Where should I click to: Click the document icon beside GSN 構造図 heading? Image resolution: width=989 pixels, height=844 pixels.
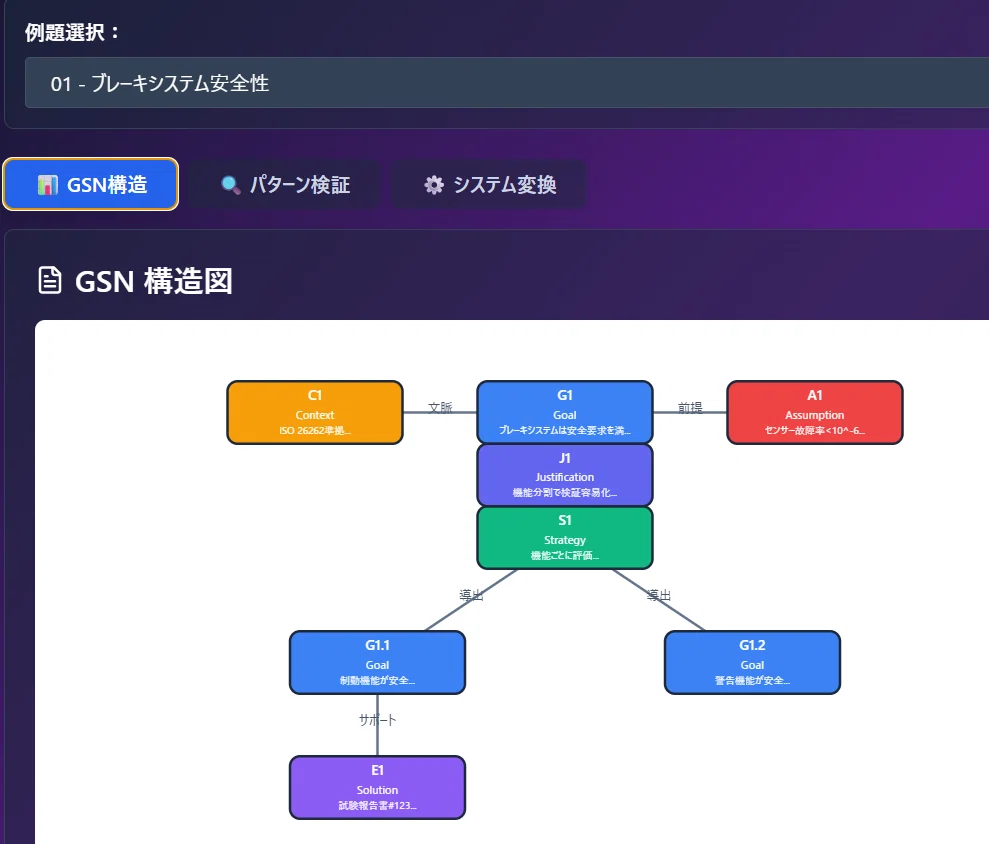click(50, 281)
